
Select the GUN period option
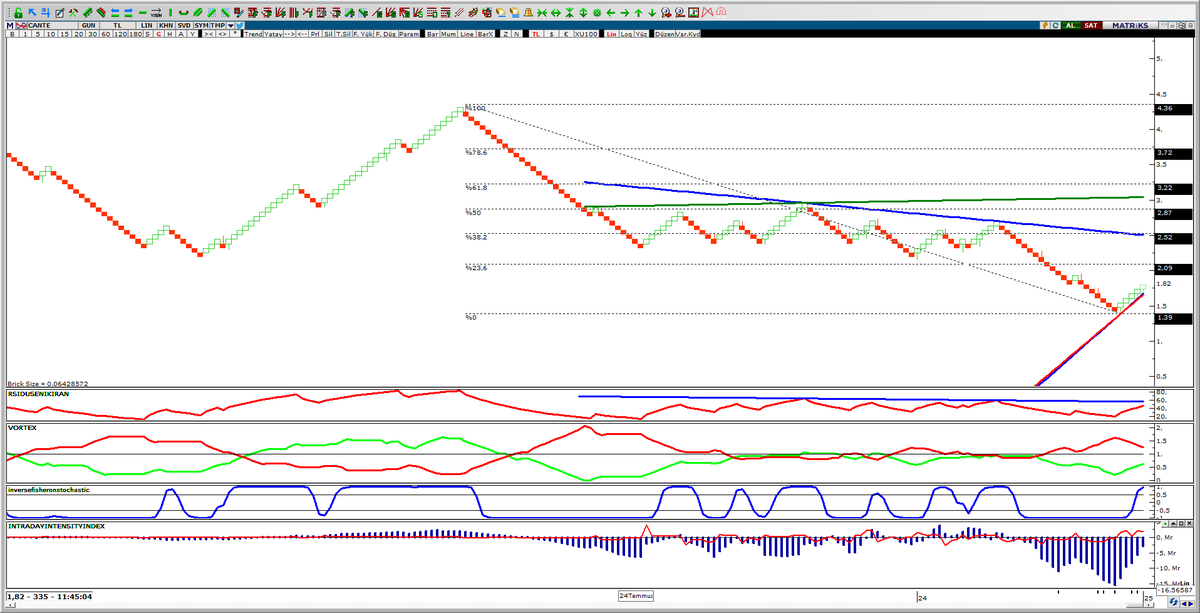[x=89, y=25]
